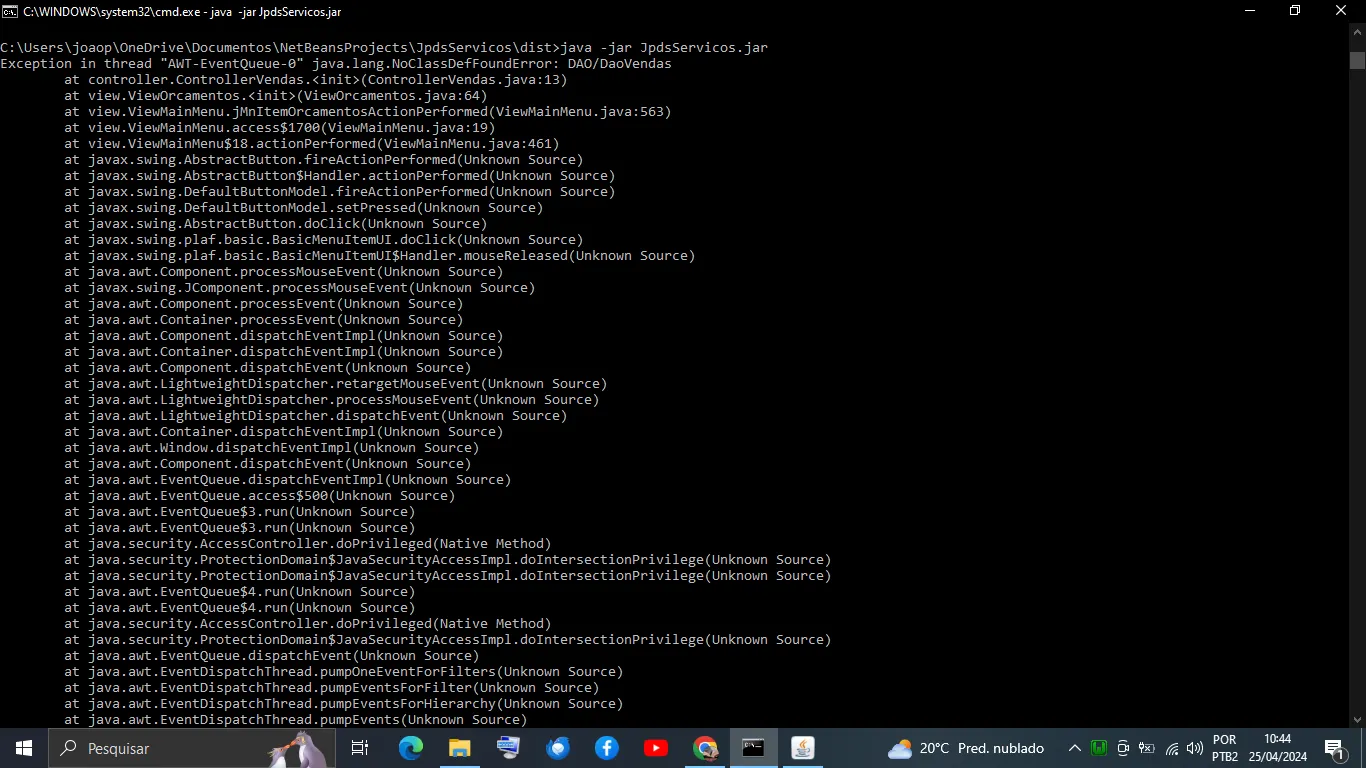Viewport: 1366px width, 768px height.
Task: Click the 'BasicMenuItemUI$Handler.mouseReleased' line
Action: click(380, 256)
